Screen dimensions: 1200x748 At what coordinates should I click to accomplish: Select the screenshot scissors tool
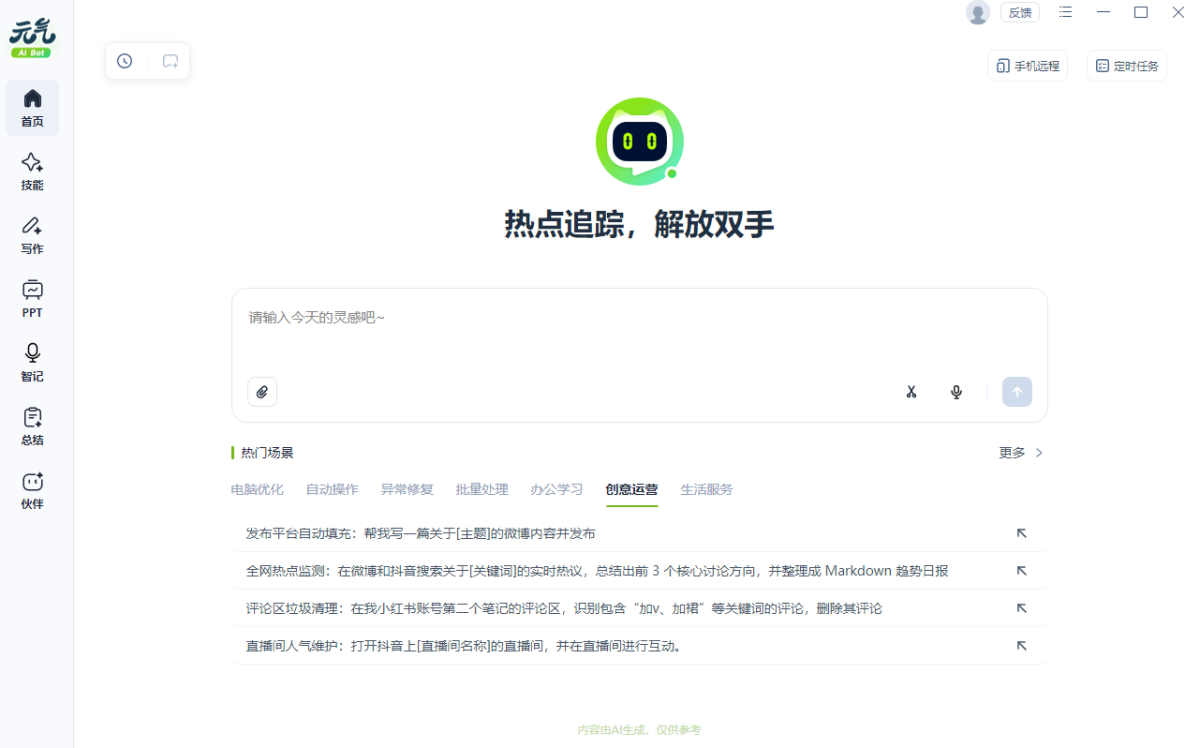tap(911, 392)
